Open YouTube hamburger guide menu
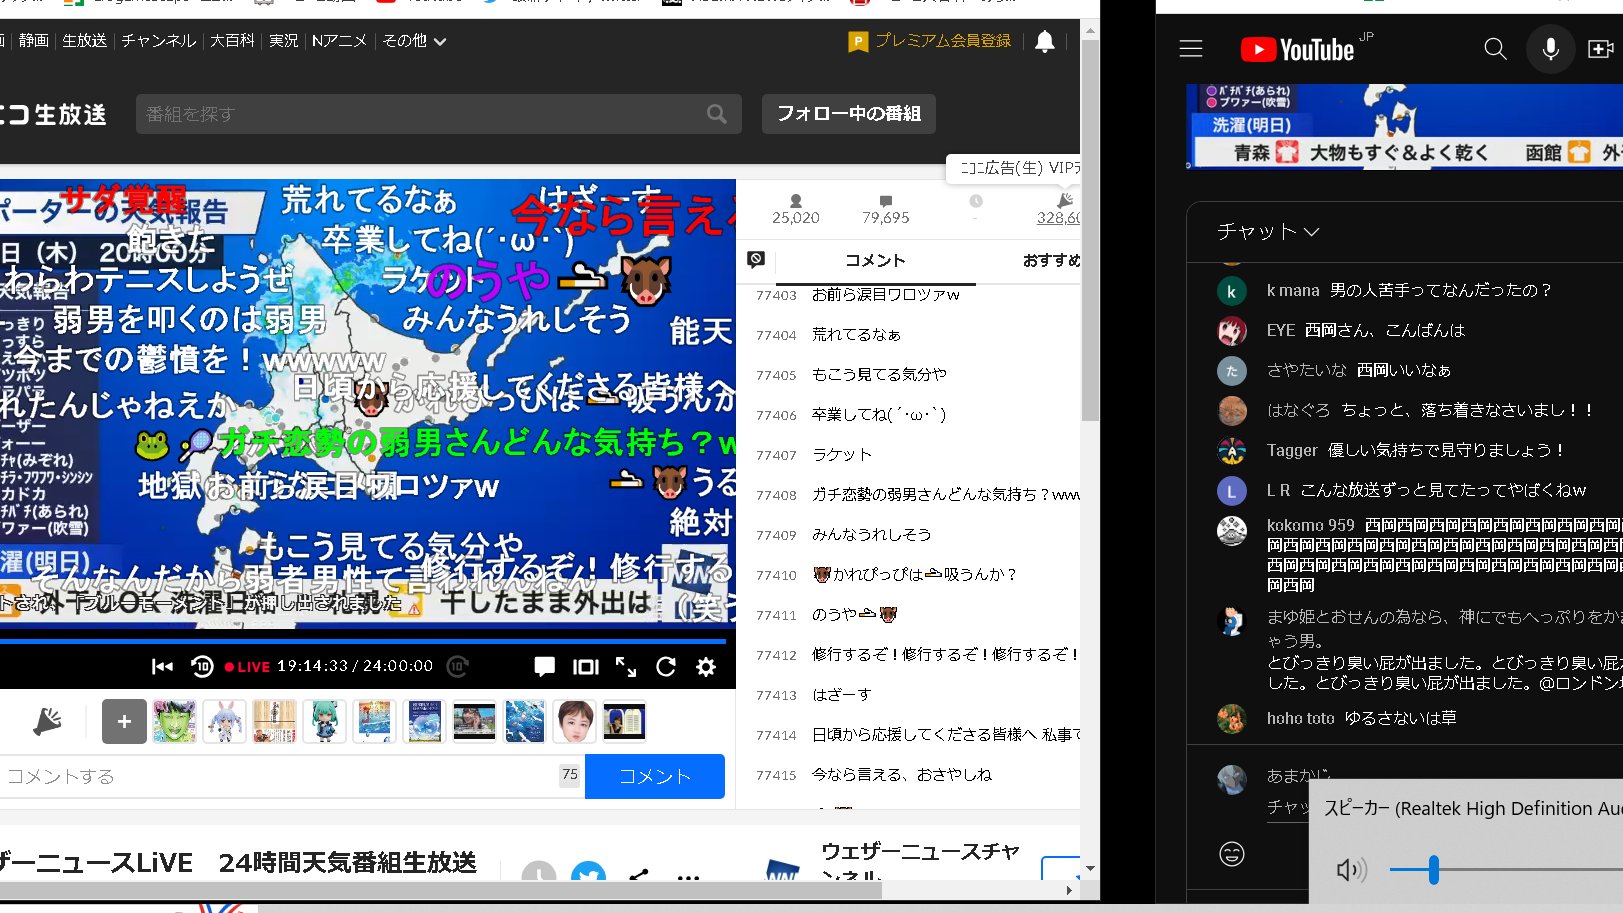This screenshot has height=913, width=1623. (x=1190, y=49)
